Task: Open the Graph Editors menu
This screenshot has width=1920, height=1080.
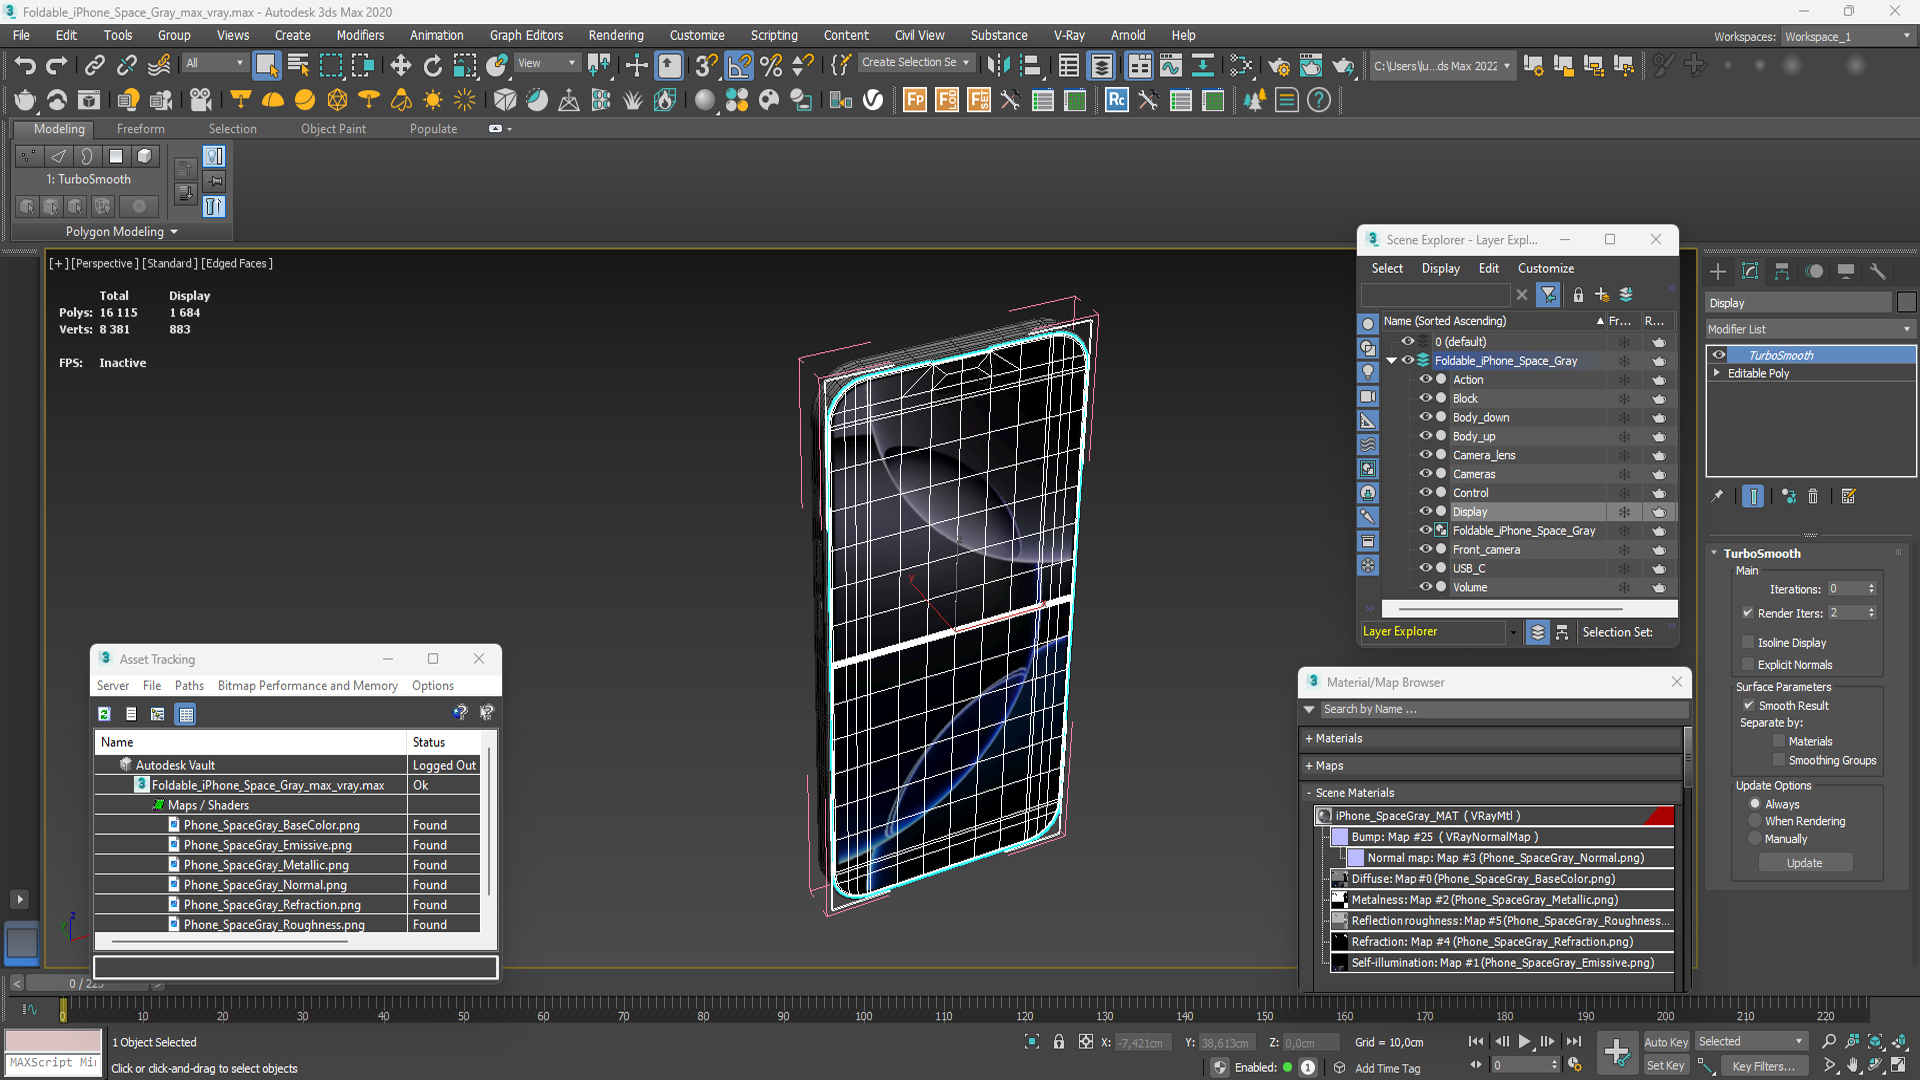Action: pos(526,35)
